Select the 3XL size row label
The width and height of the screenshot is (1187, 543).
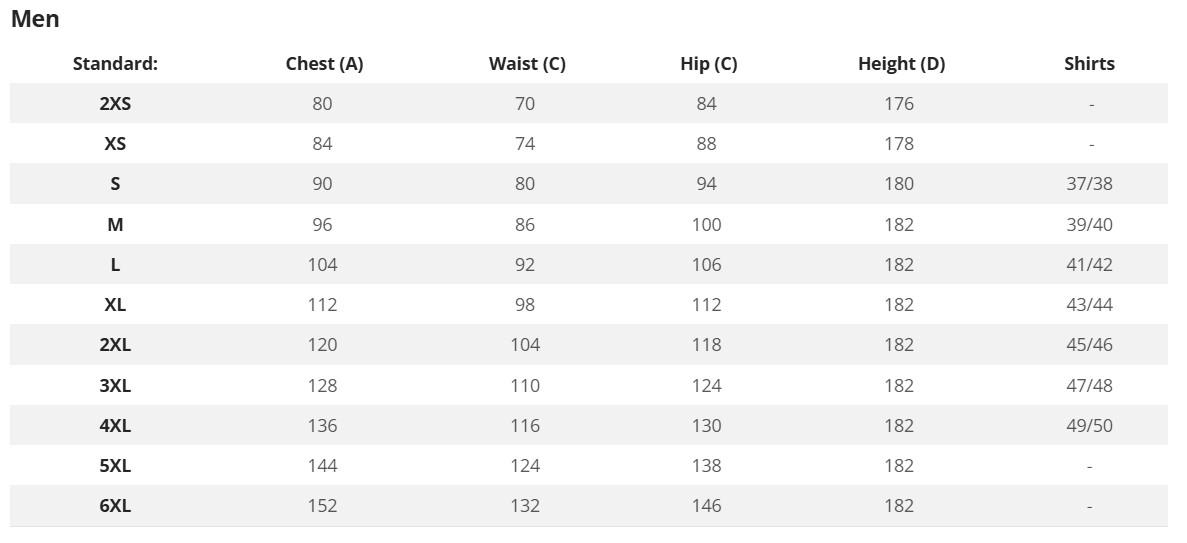click(115, 385)
